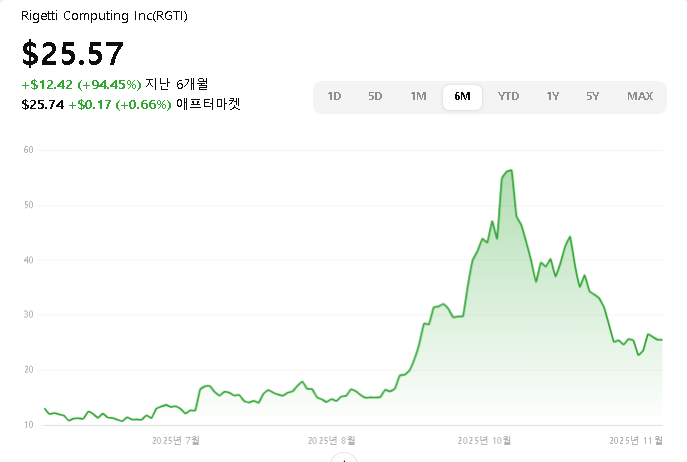Click the 20 y-axis label
687x462 pixels.
pyautogui.click(x=28, y=370)
